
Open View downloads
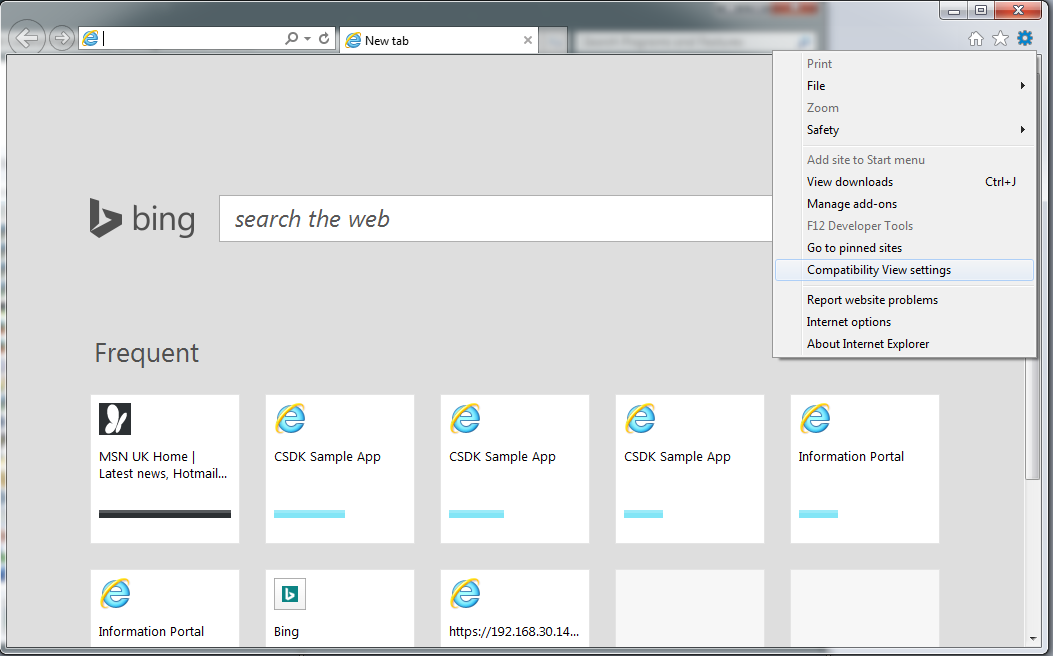pyautogui.click(x=904, y=182)
